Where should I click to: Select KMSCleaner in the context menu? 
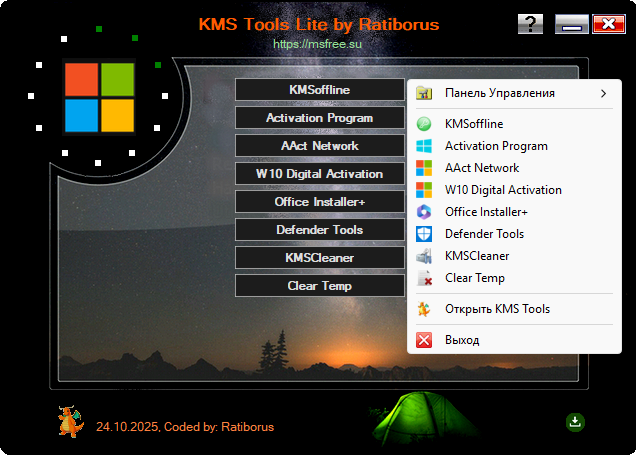pyautogui.click(x=514, y=256)
